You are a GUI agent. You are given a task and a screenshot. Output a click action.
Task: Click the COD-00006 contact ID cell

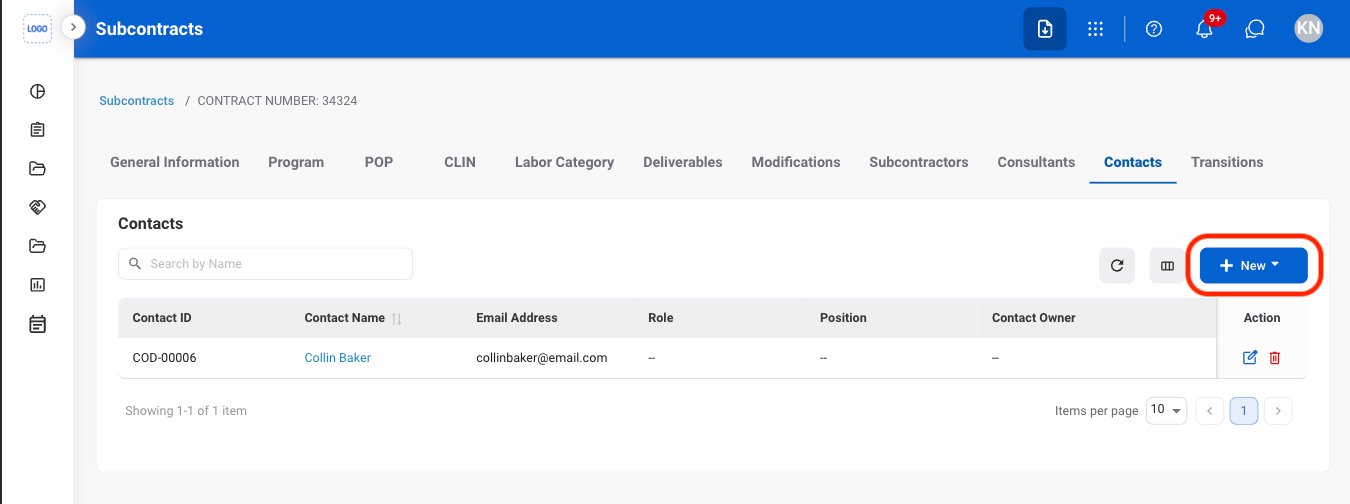[x=164, y=358]
